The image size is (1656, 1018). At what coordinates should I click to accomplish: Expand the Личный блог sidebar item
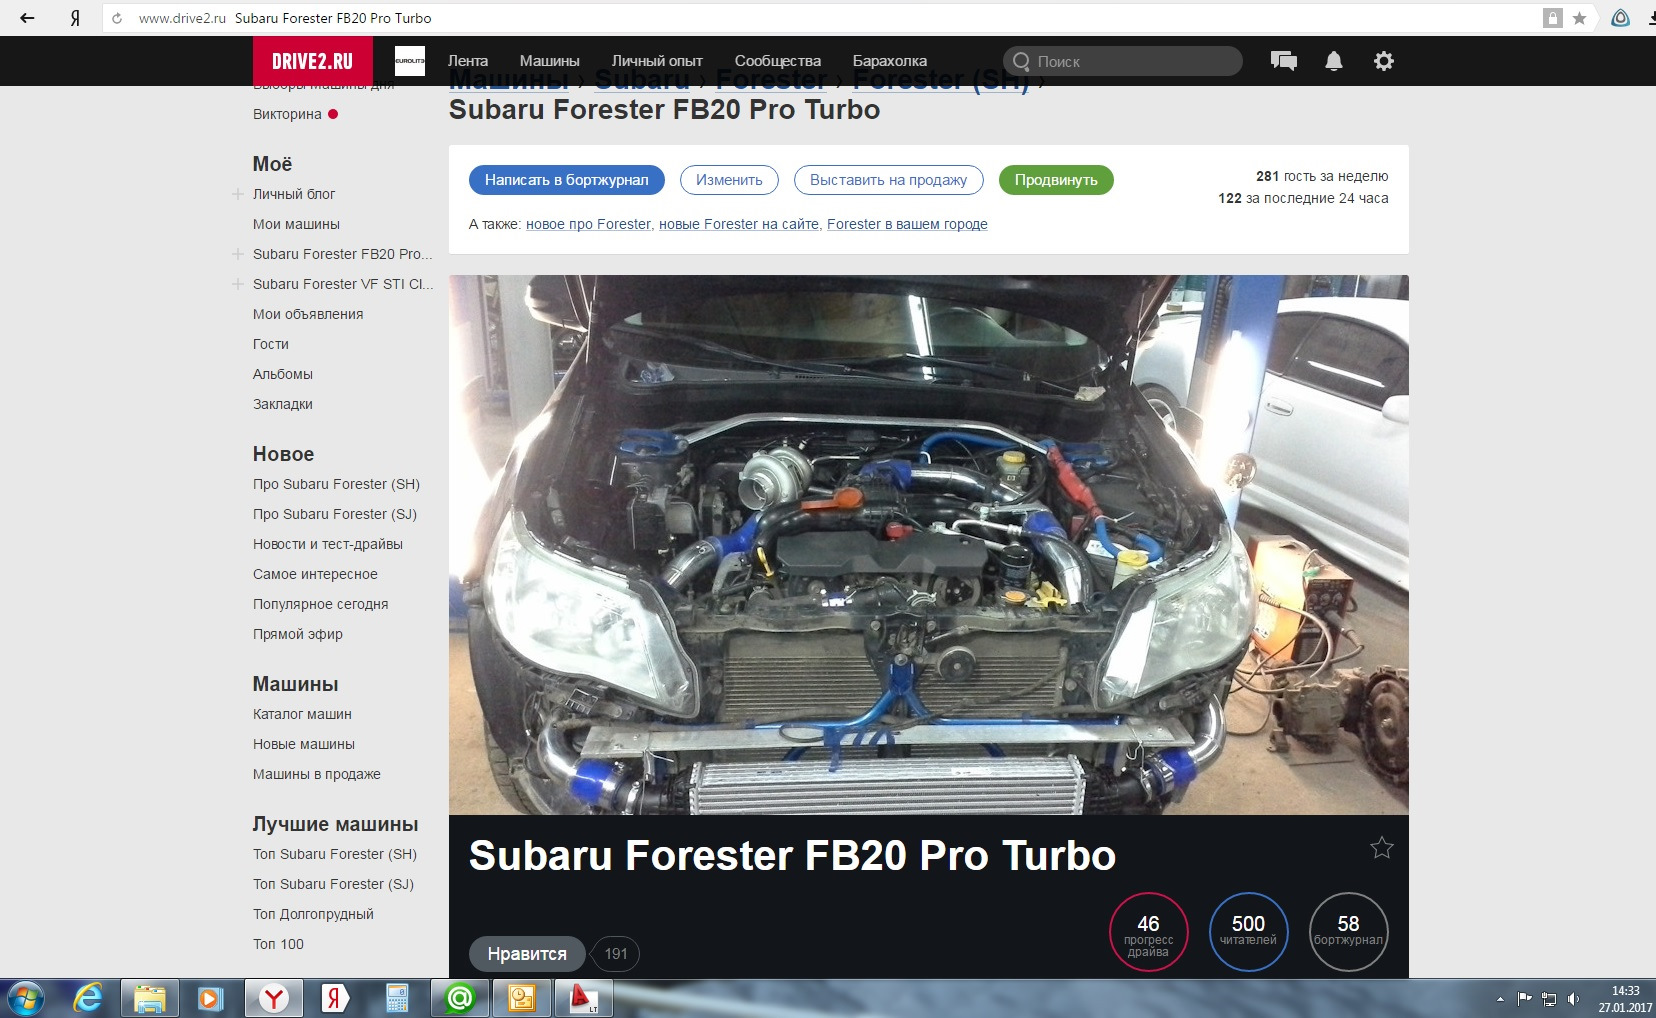238,194
